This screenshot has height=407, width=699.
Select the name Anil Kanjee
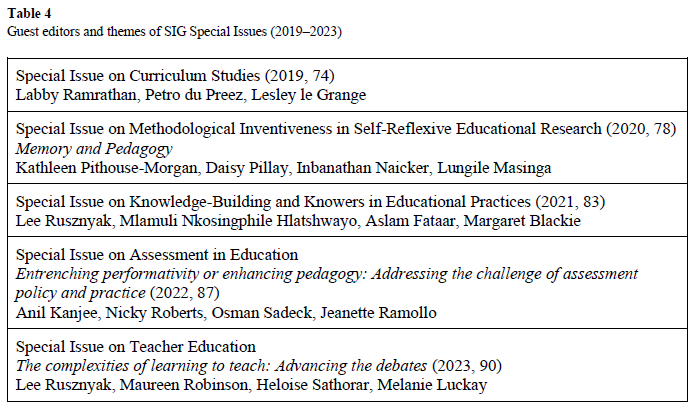pos(55,311)
